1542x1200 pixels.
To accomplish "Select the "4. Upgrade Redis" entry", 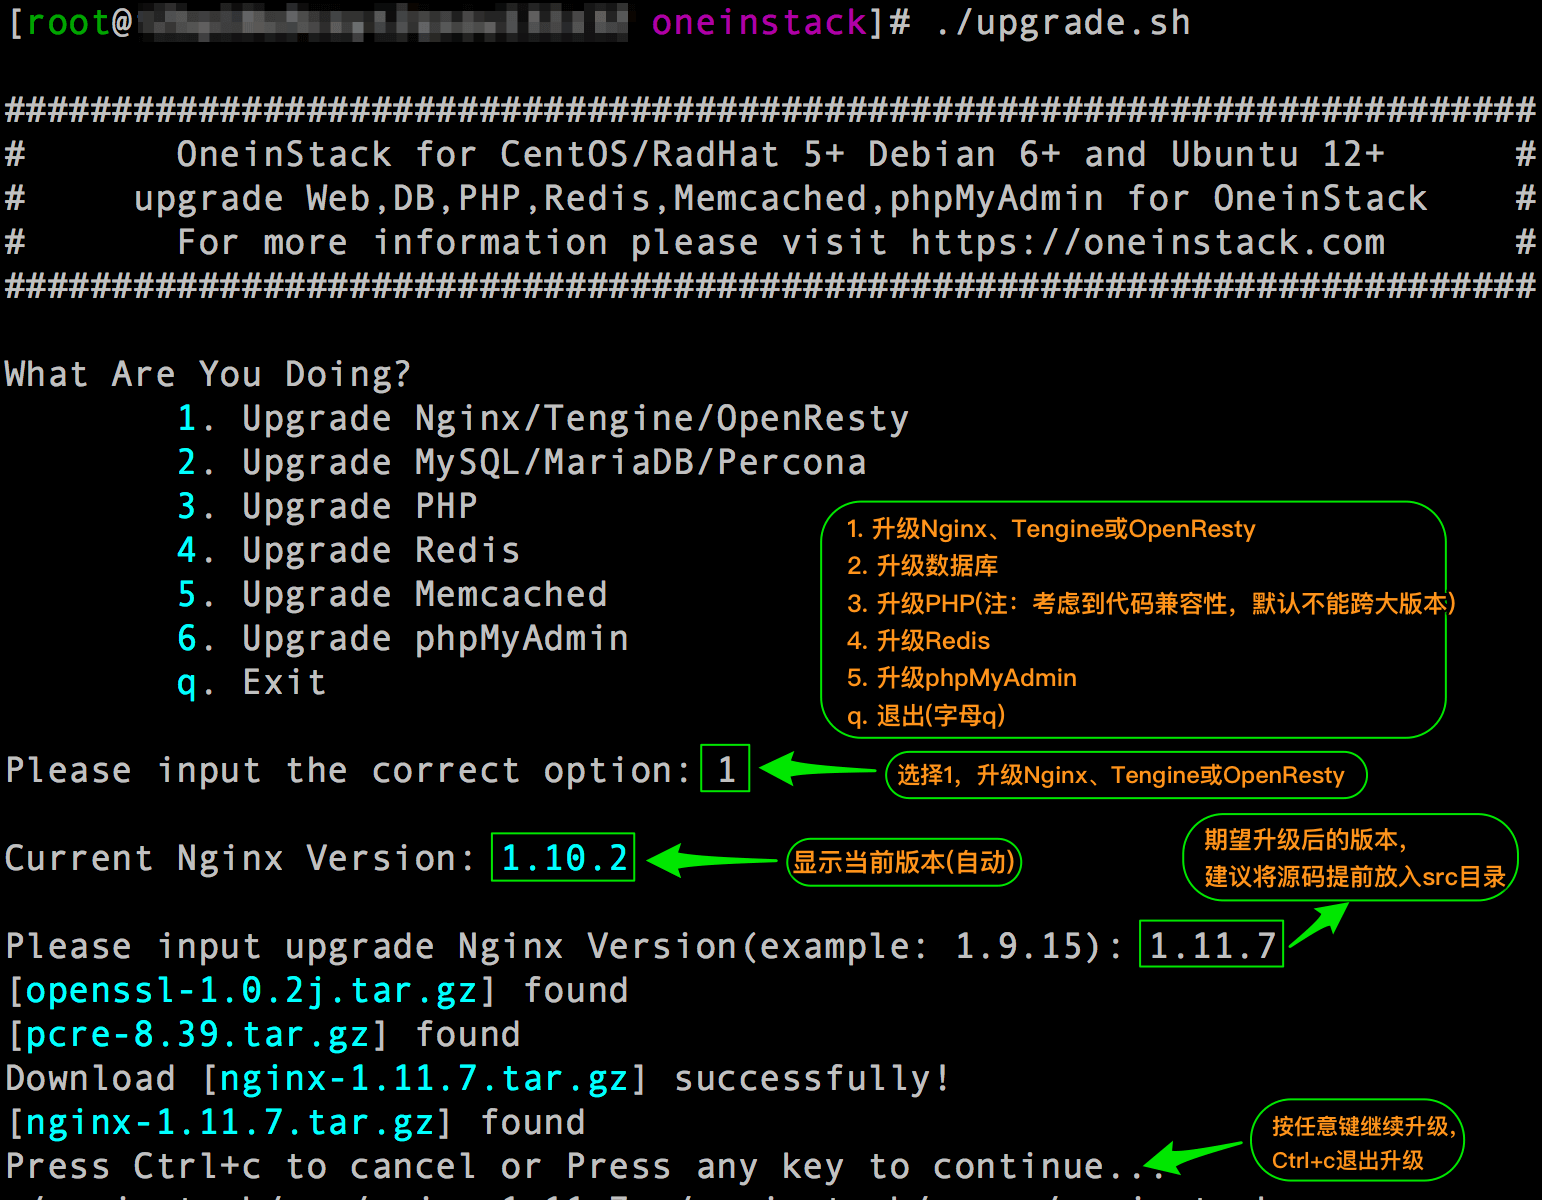I will pos(347,550).
